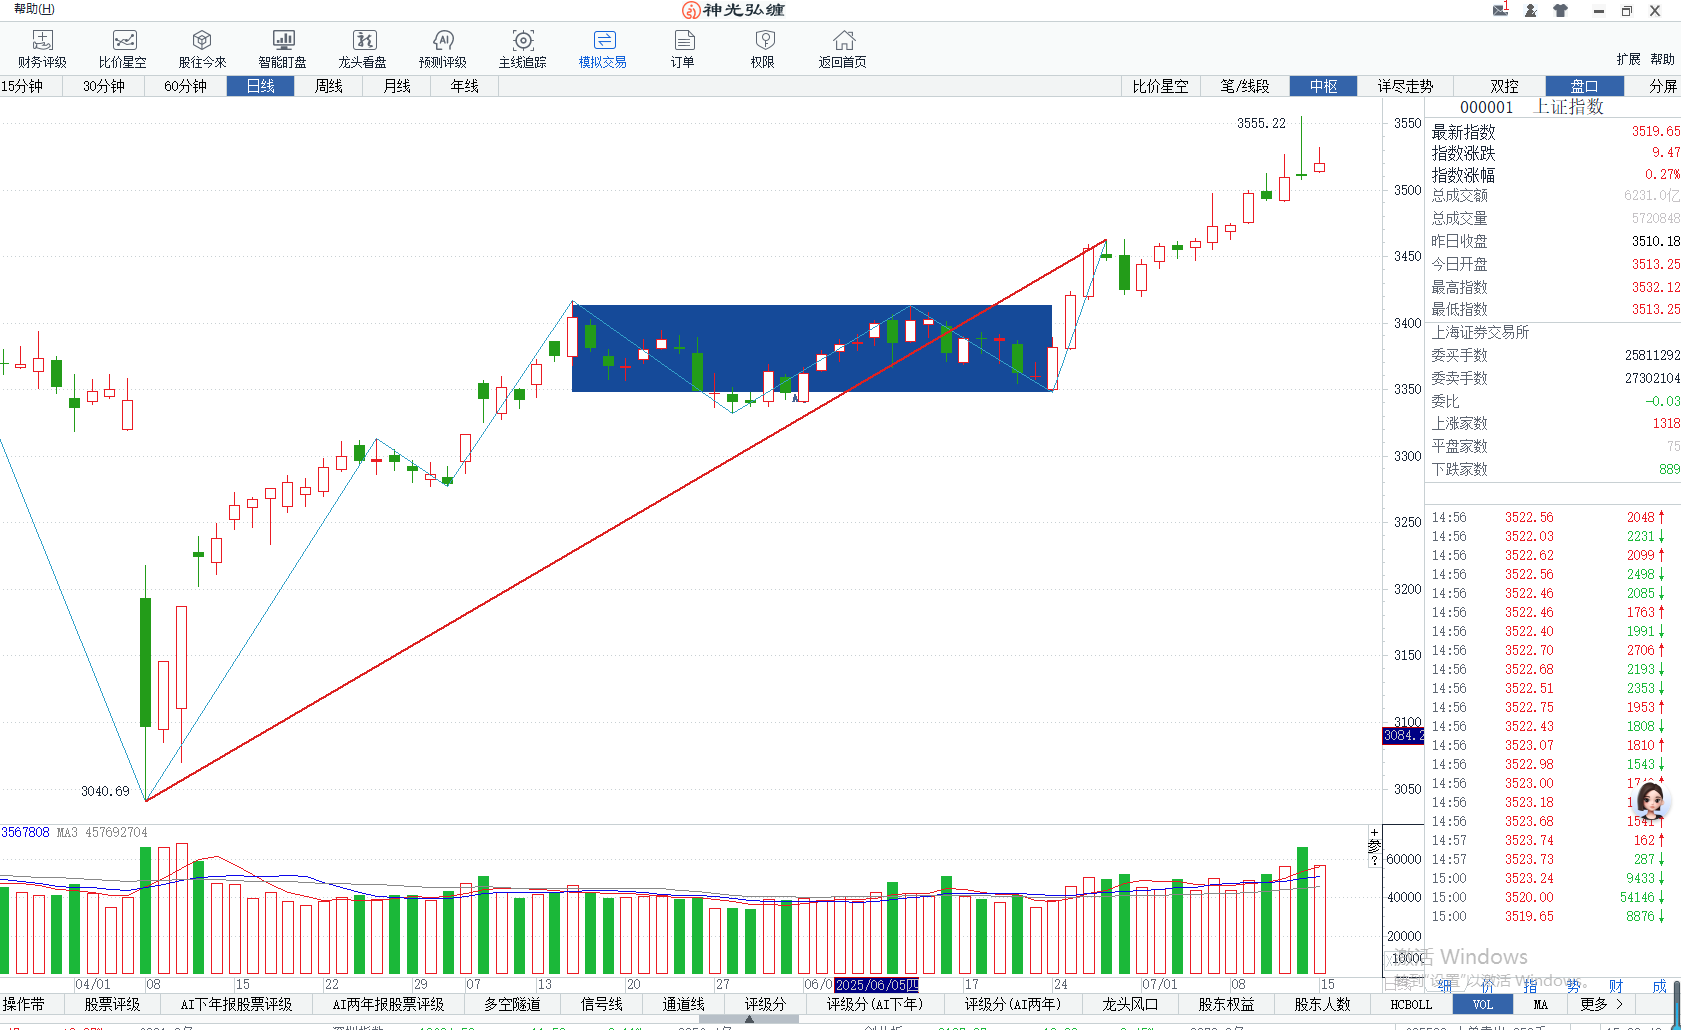
Task: Select the 日线 daily tab
Action: click(x=260, y=86)
